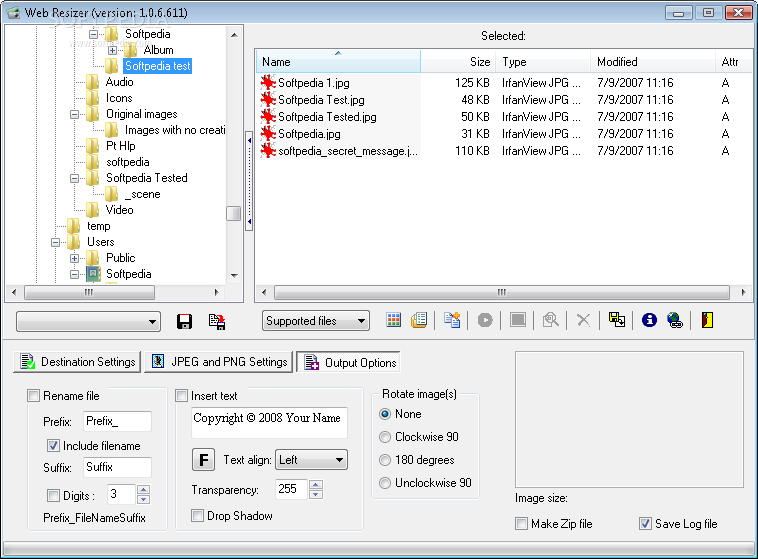
Task: Click the F font button
Action: point(204,459)
